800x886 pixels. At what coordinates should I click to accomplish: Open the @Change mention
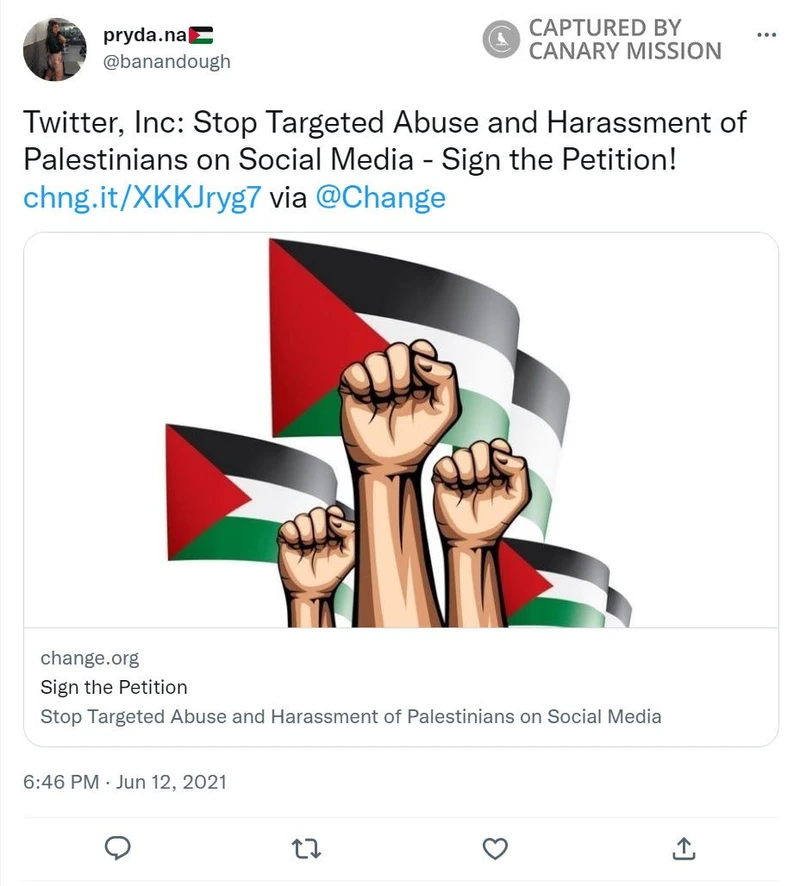380,197
